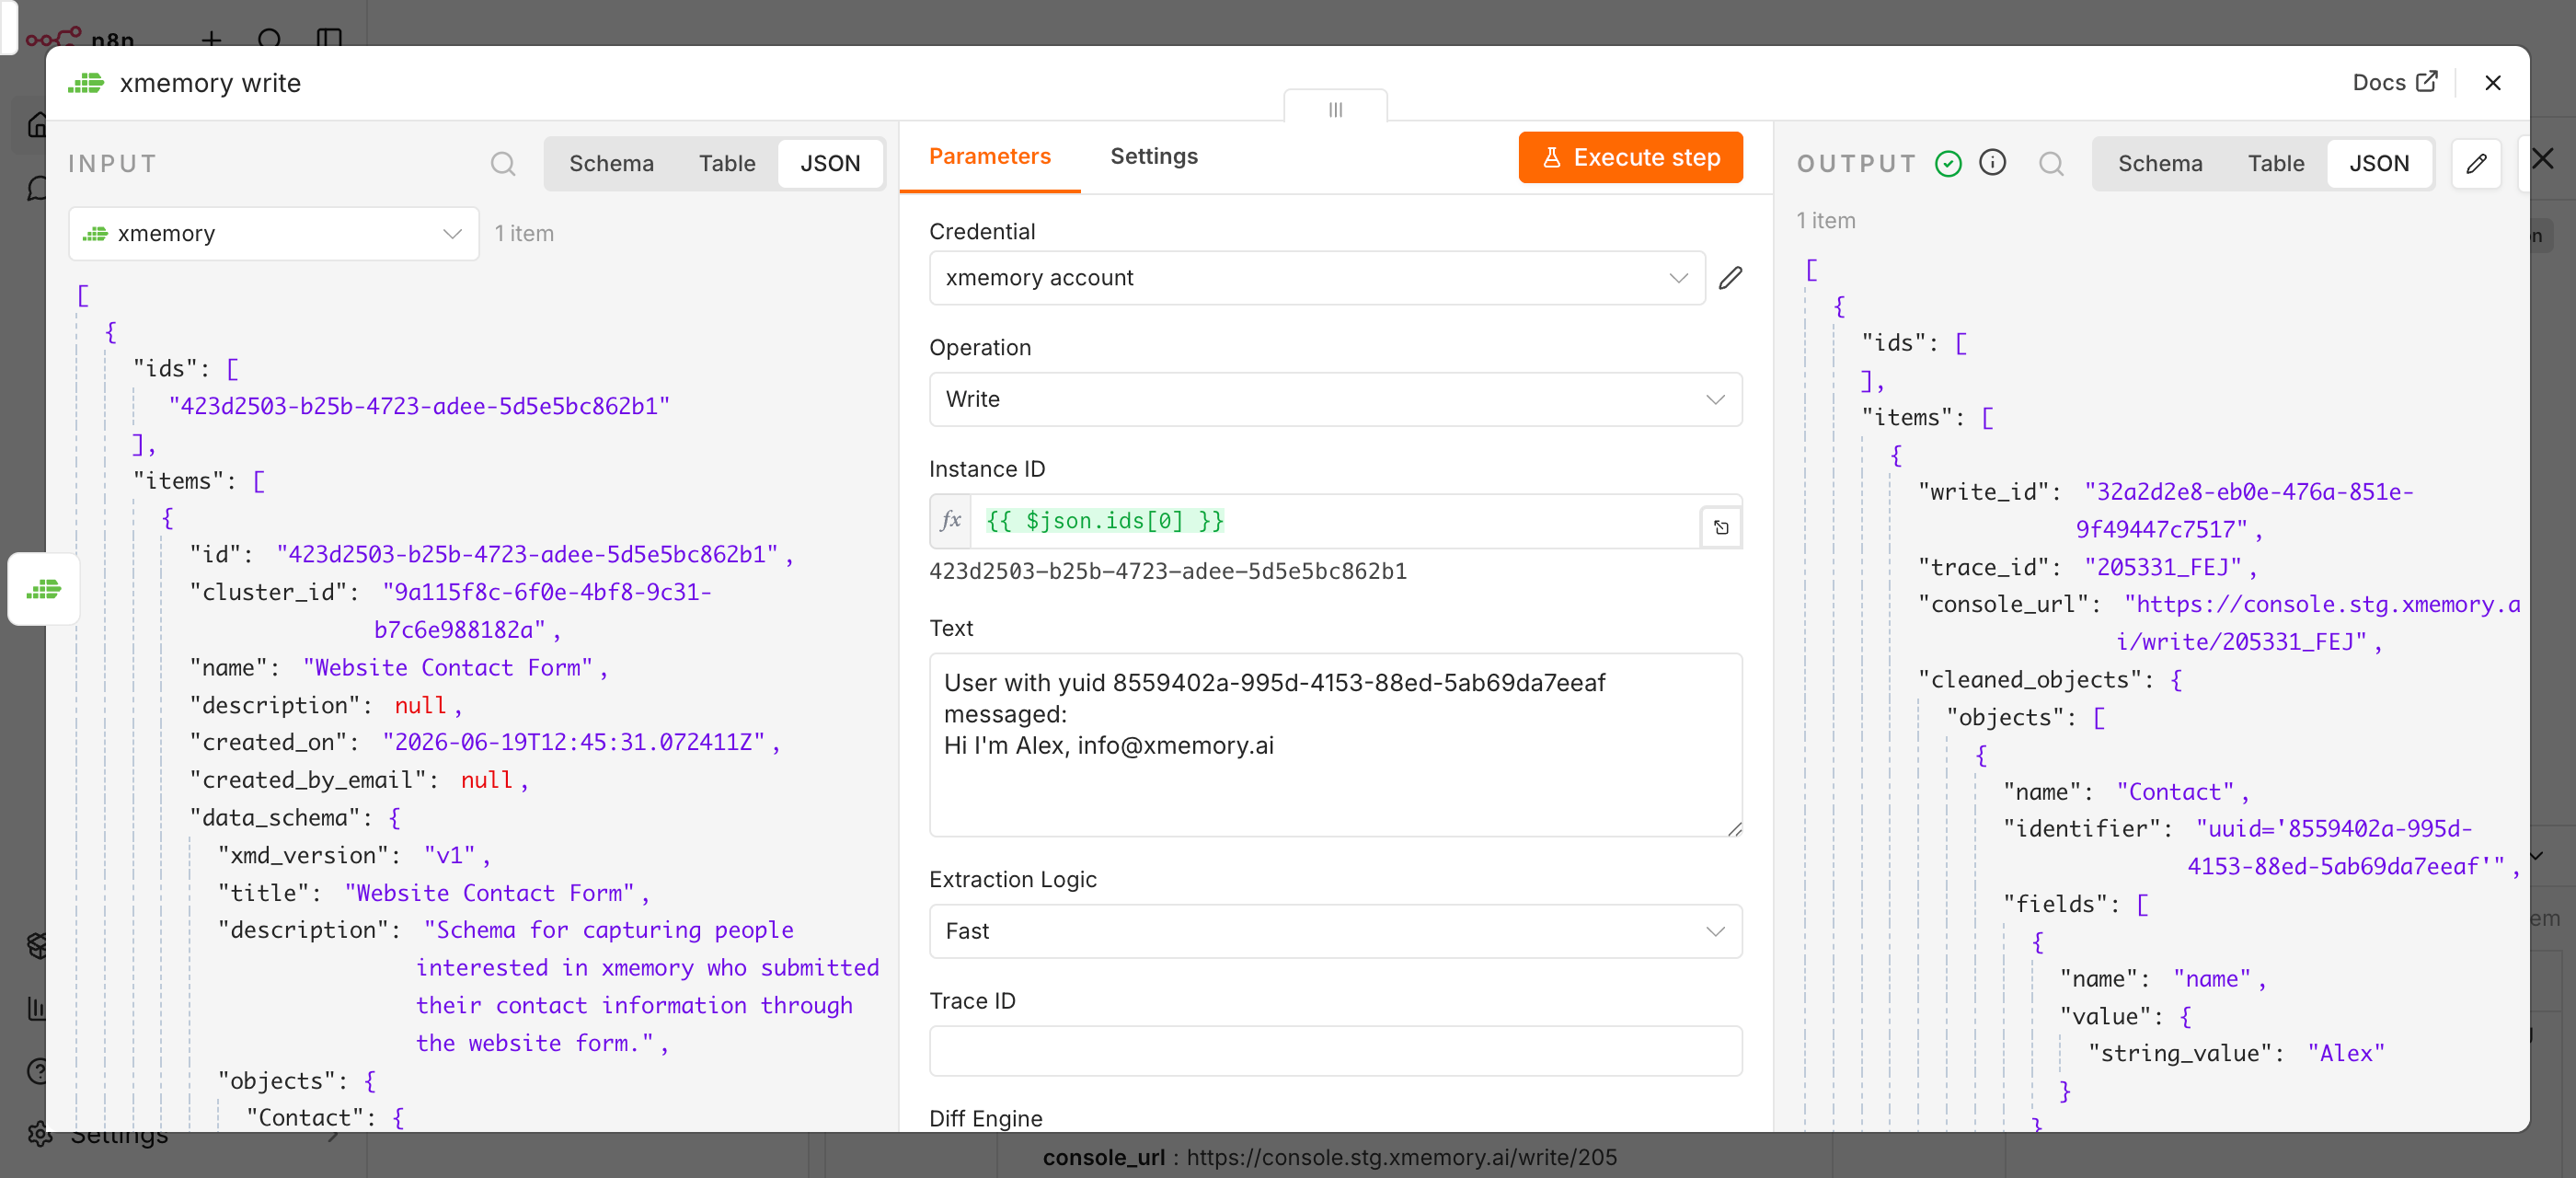Open Extraction Logic Fast dropdown
Viewport: 2576px width, 1178px height.
tap(1335, 931)
